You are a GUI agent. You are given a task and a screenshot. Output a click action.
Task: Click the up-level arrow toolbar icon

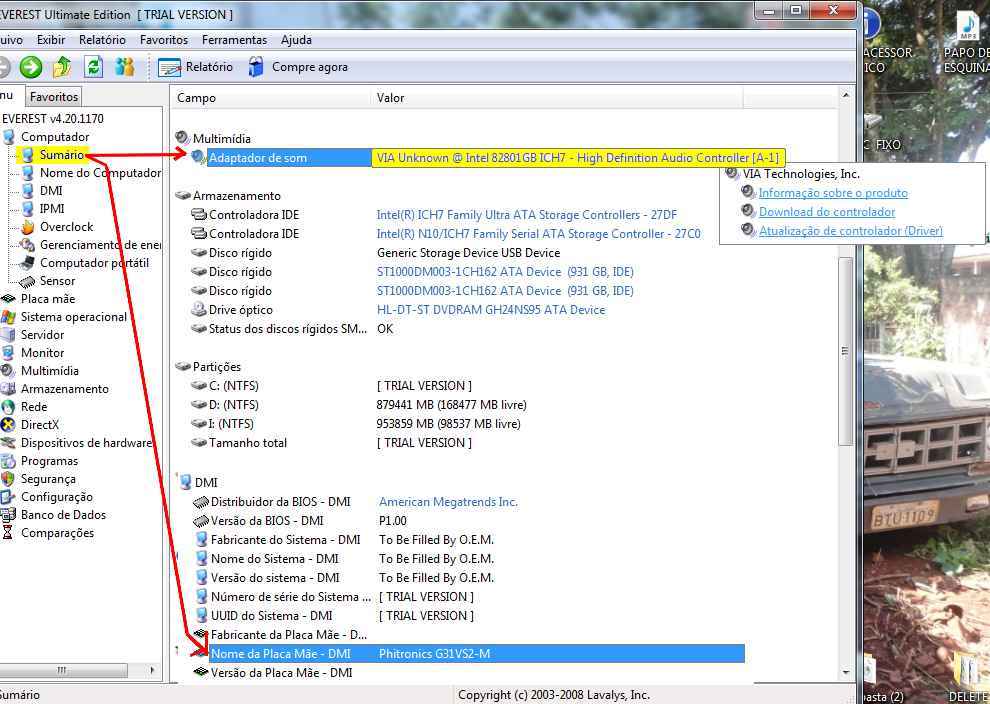(62, 67)
